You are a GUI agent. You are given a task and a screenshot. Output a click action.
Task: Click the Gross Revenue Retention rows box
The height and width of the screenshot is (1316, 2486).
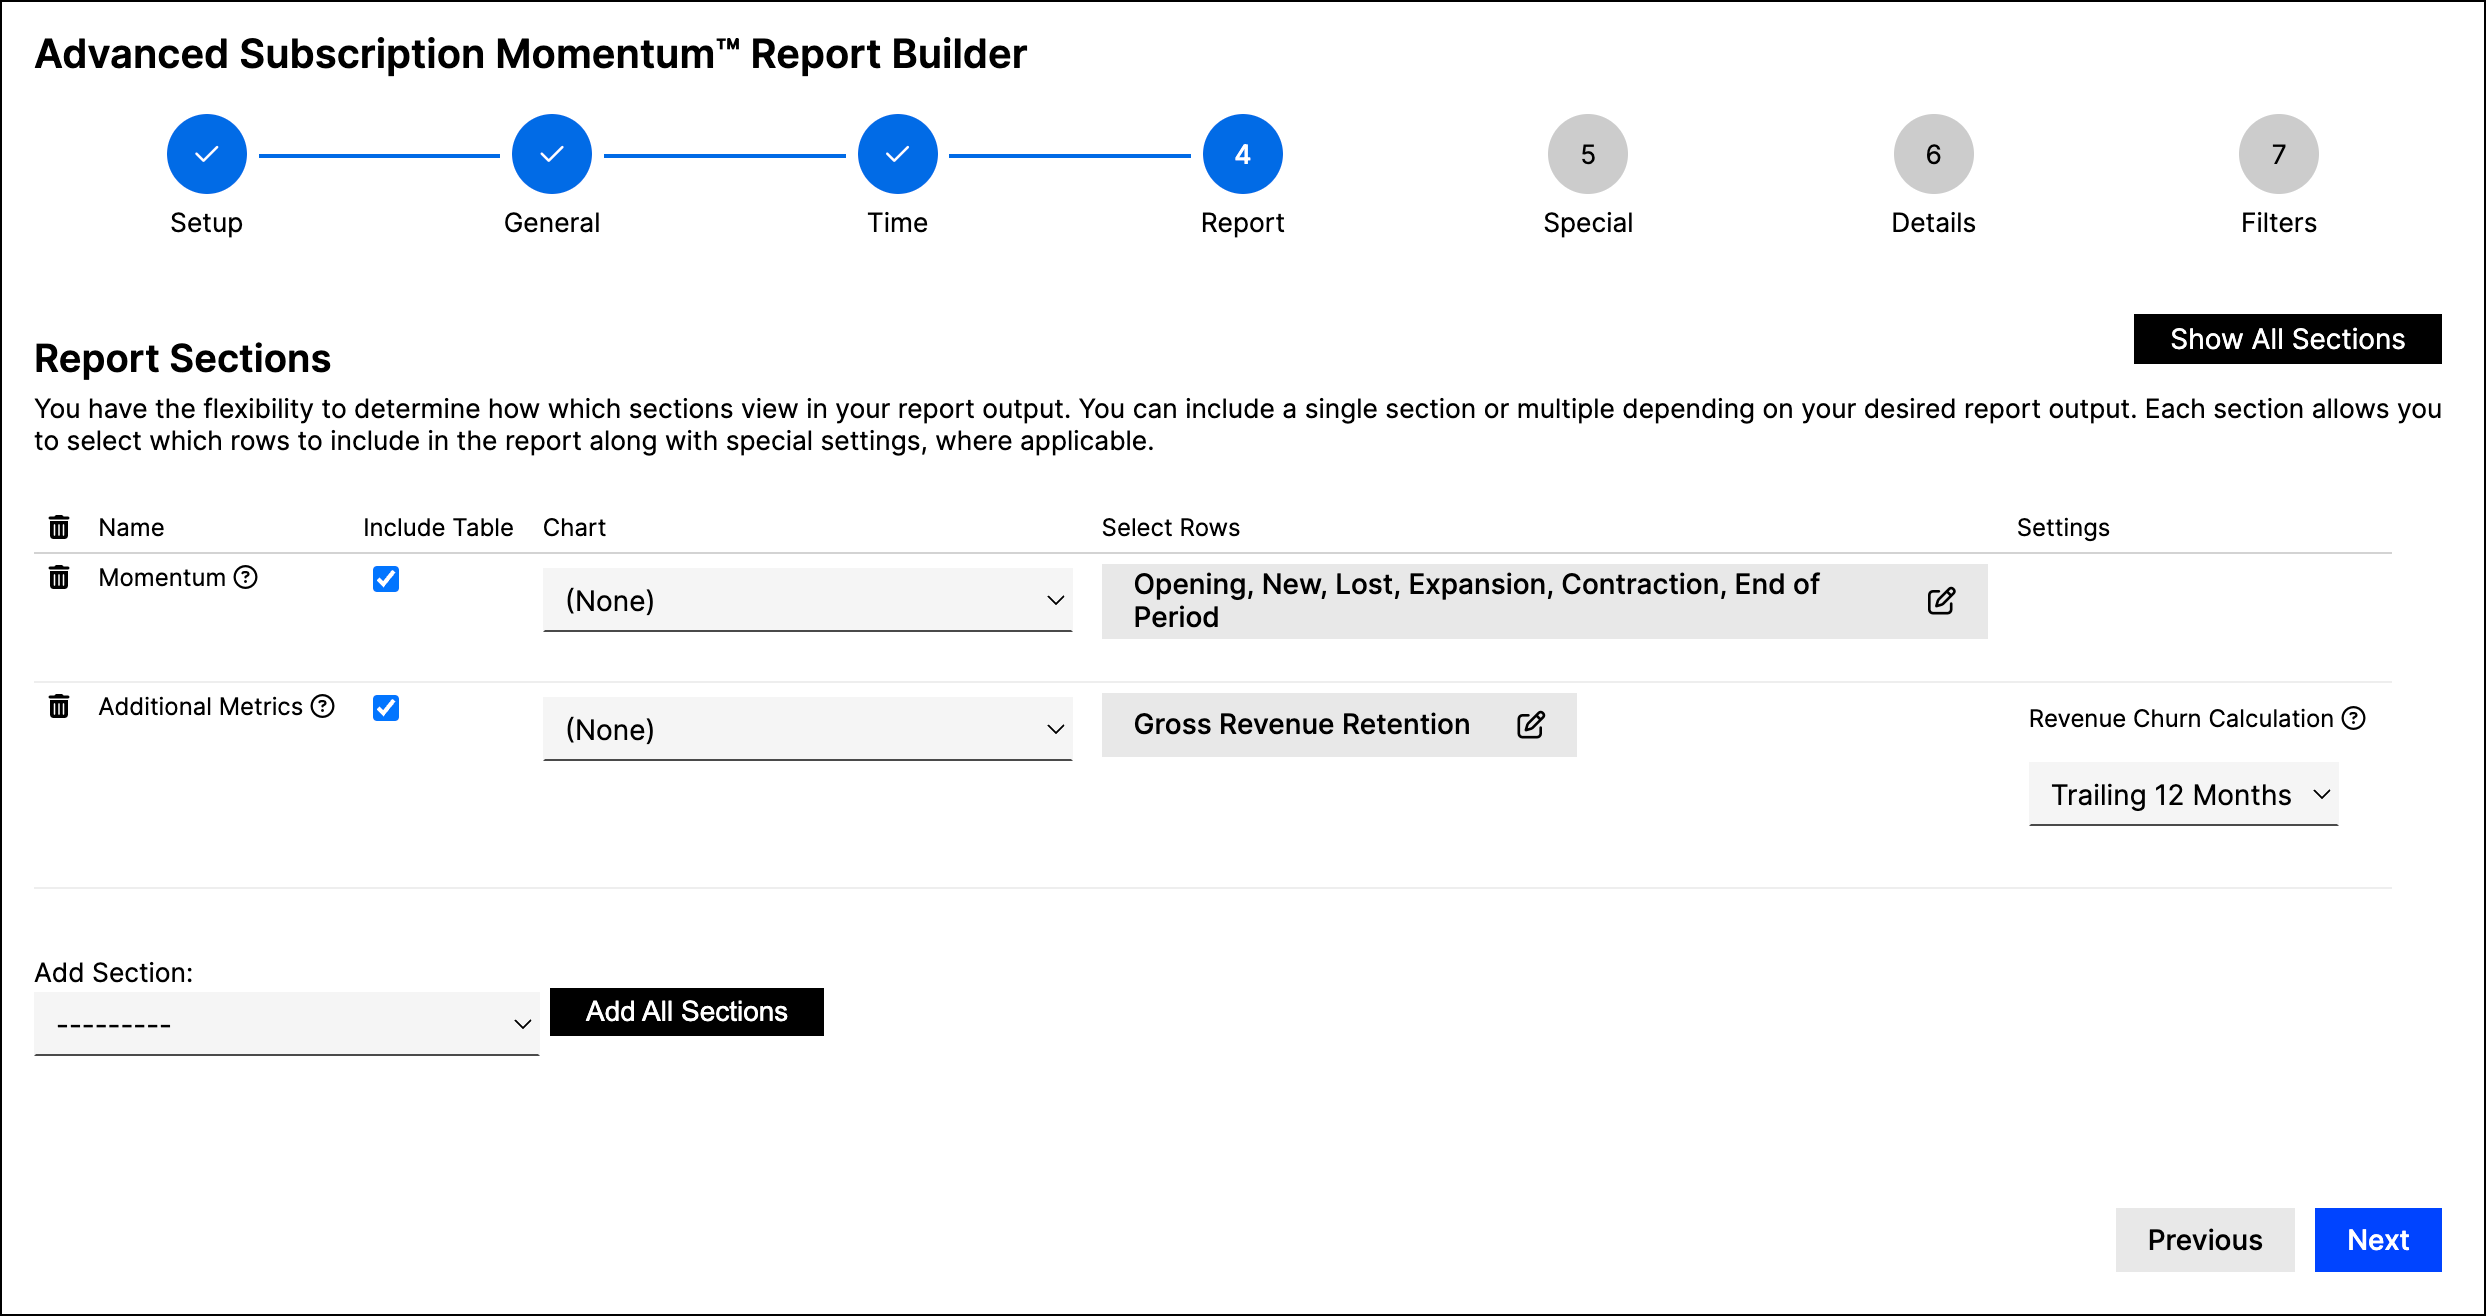[x=1339, y=725]
